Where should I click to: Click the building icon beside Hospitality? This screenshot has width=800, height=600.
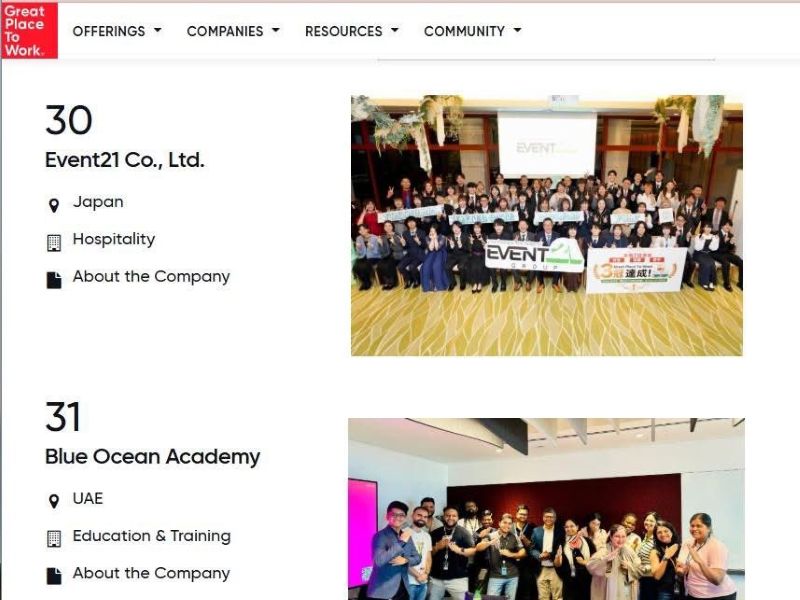pos(54,243)
